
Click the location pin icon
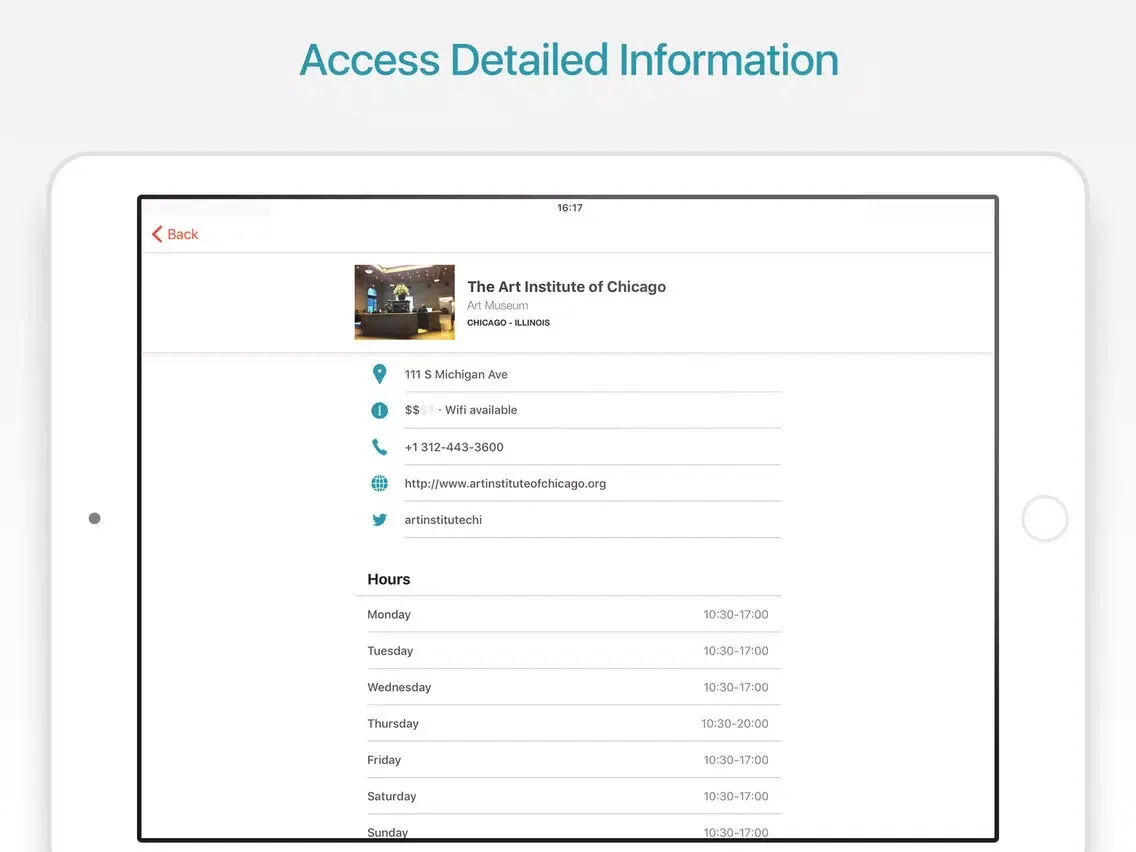[379, 374]
